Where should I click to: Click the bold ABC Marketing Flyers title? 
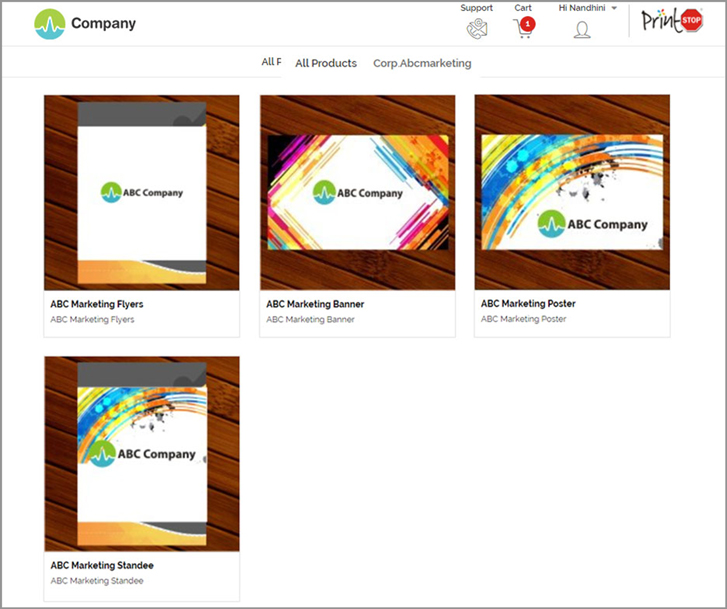pos(97,304)
